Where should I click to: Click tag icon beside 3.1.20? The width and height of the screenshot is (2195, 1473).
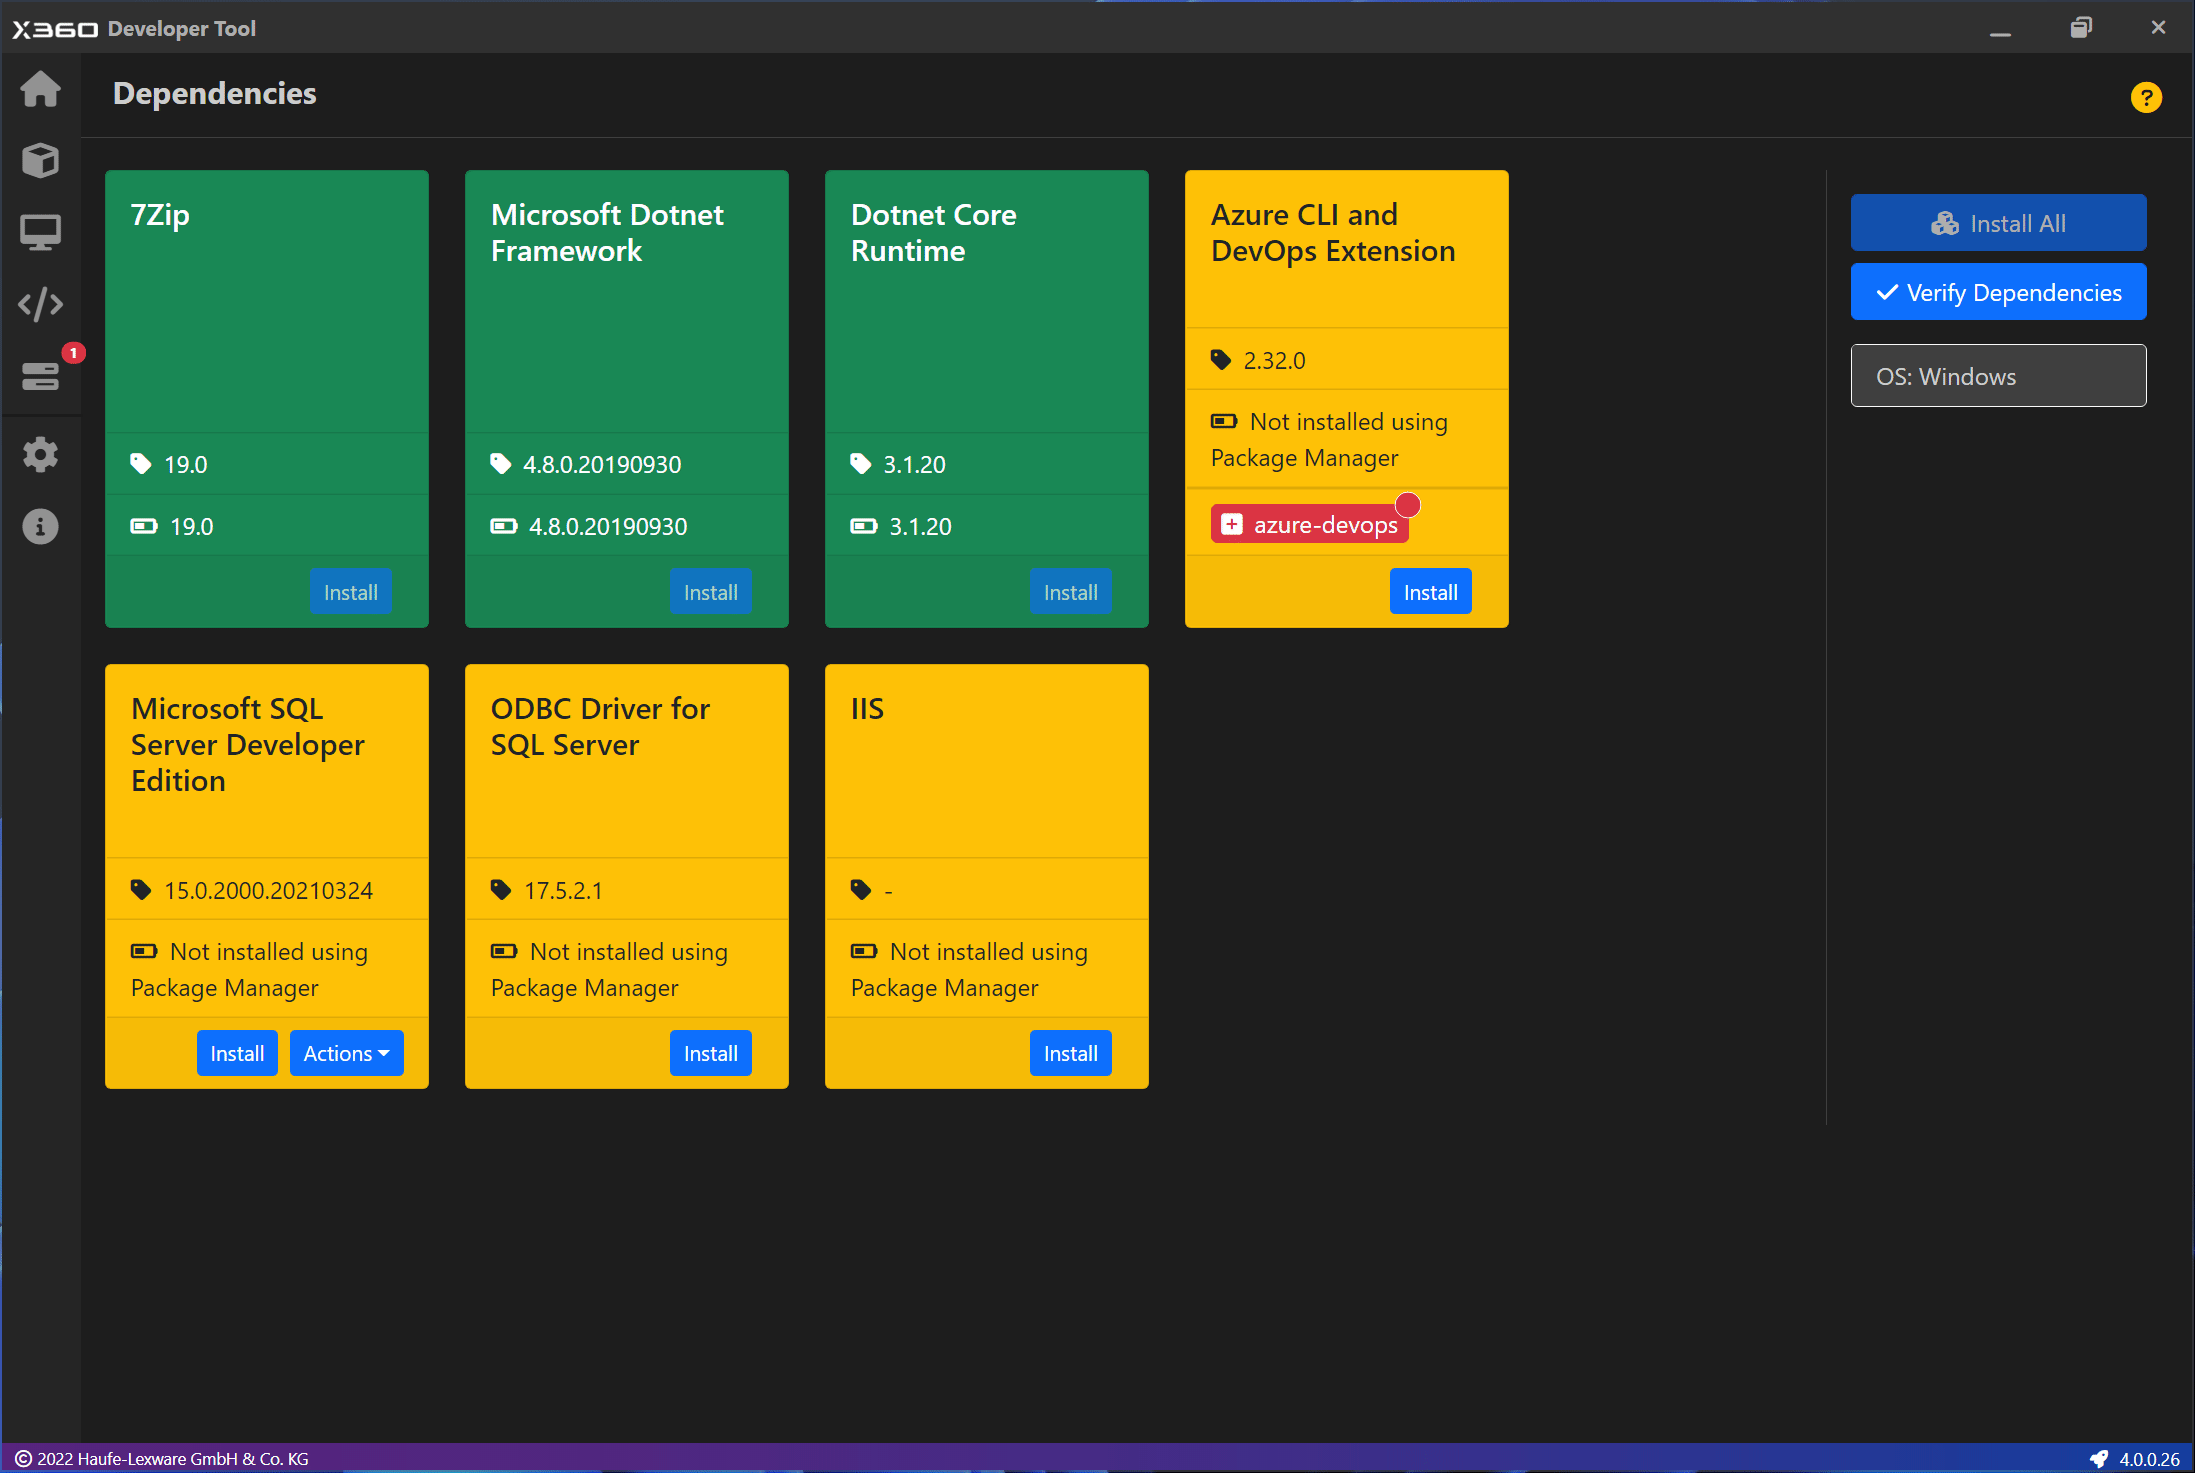click(x=861, y=463)
